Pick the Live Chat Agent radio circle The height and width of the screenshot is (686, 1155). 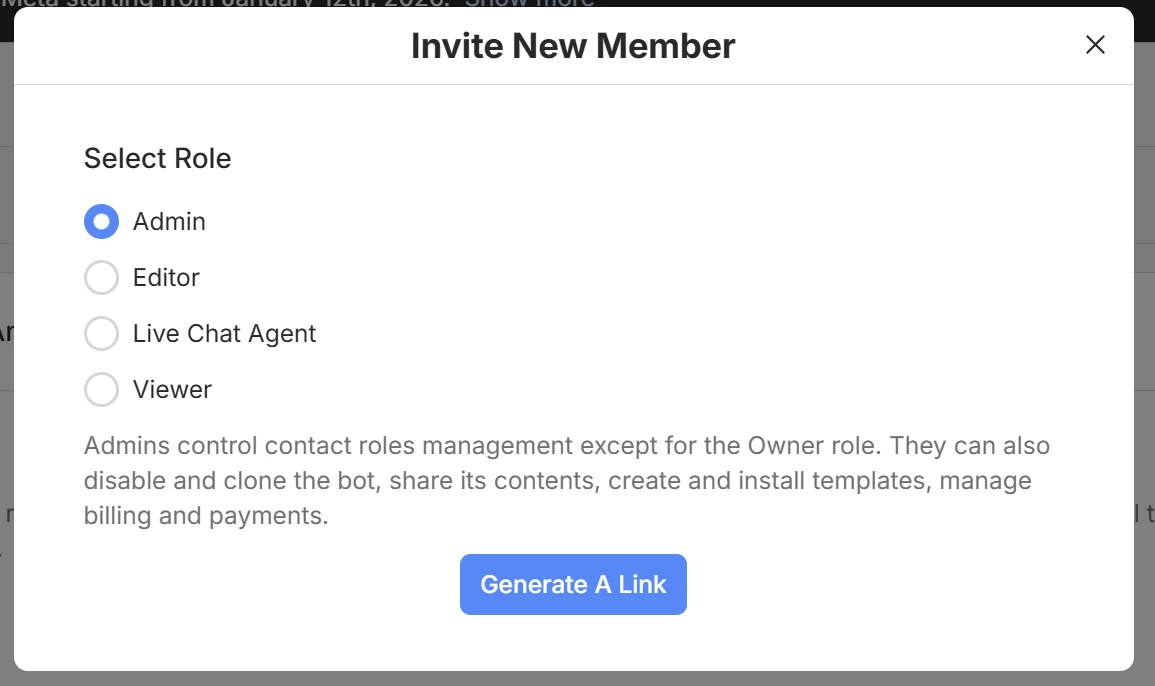point(101,333)
